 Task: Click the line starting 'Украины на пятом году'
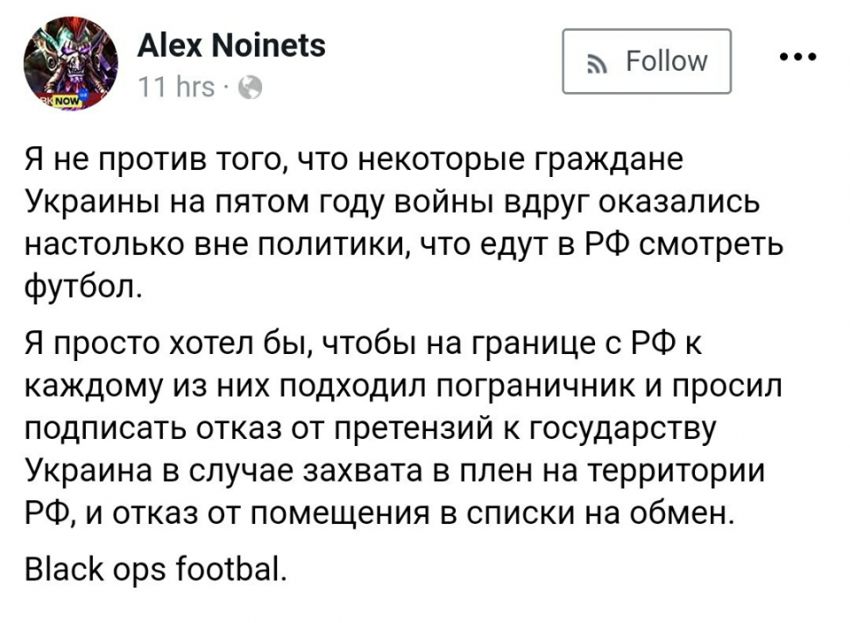point(392,202)
